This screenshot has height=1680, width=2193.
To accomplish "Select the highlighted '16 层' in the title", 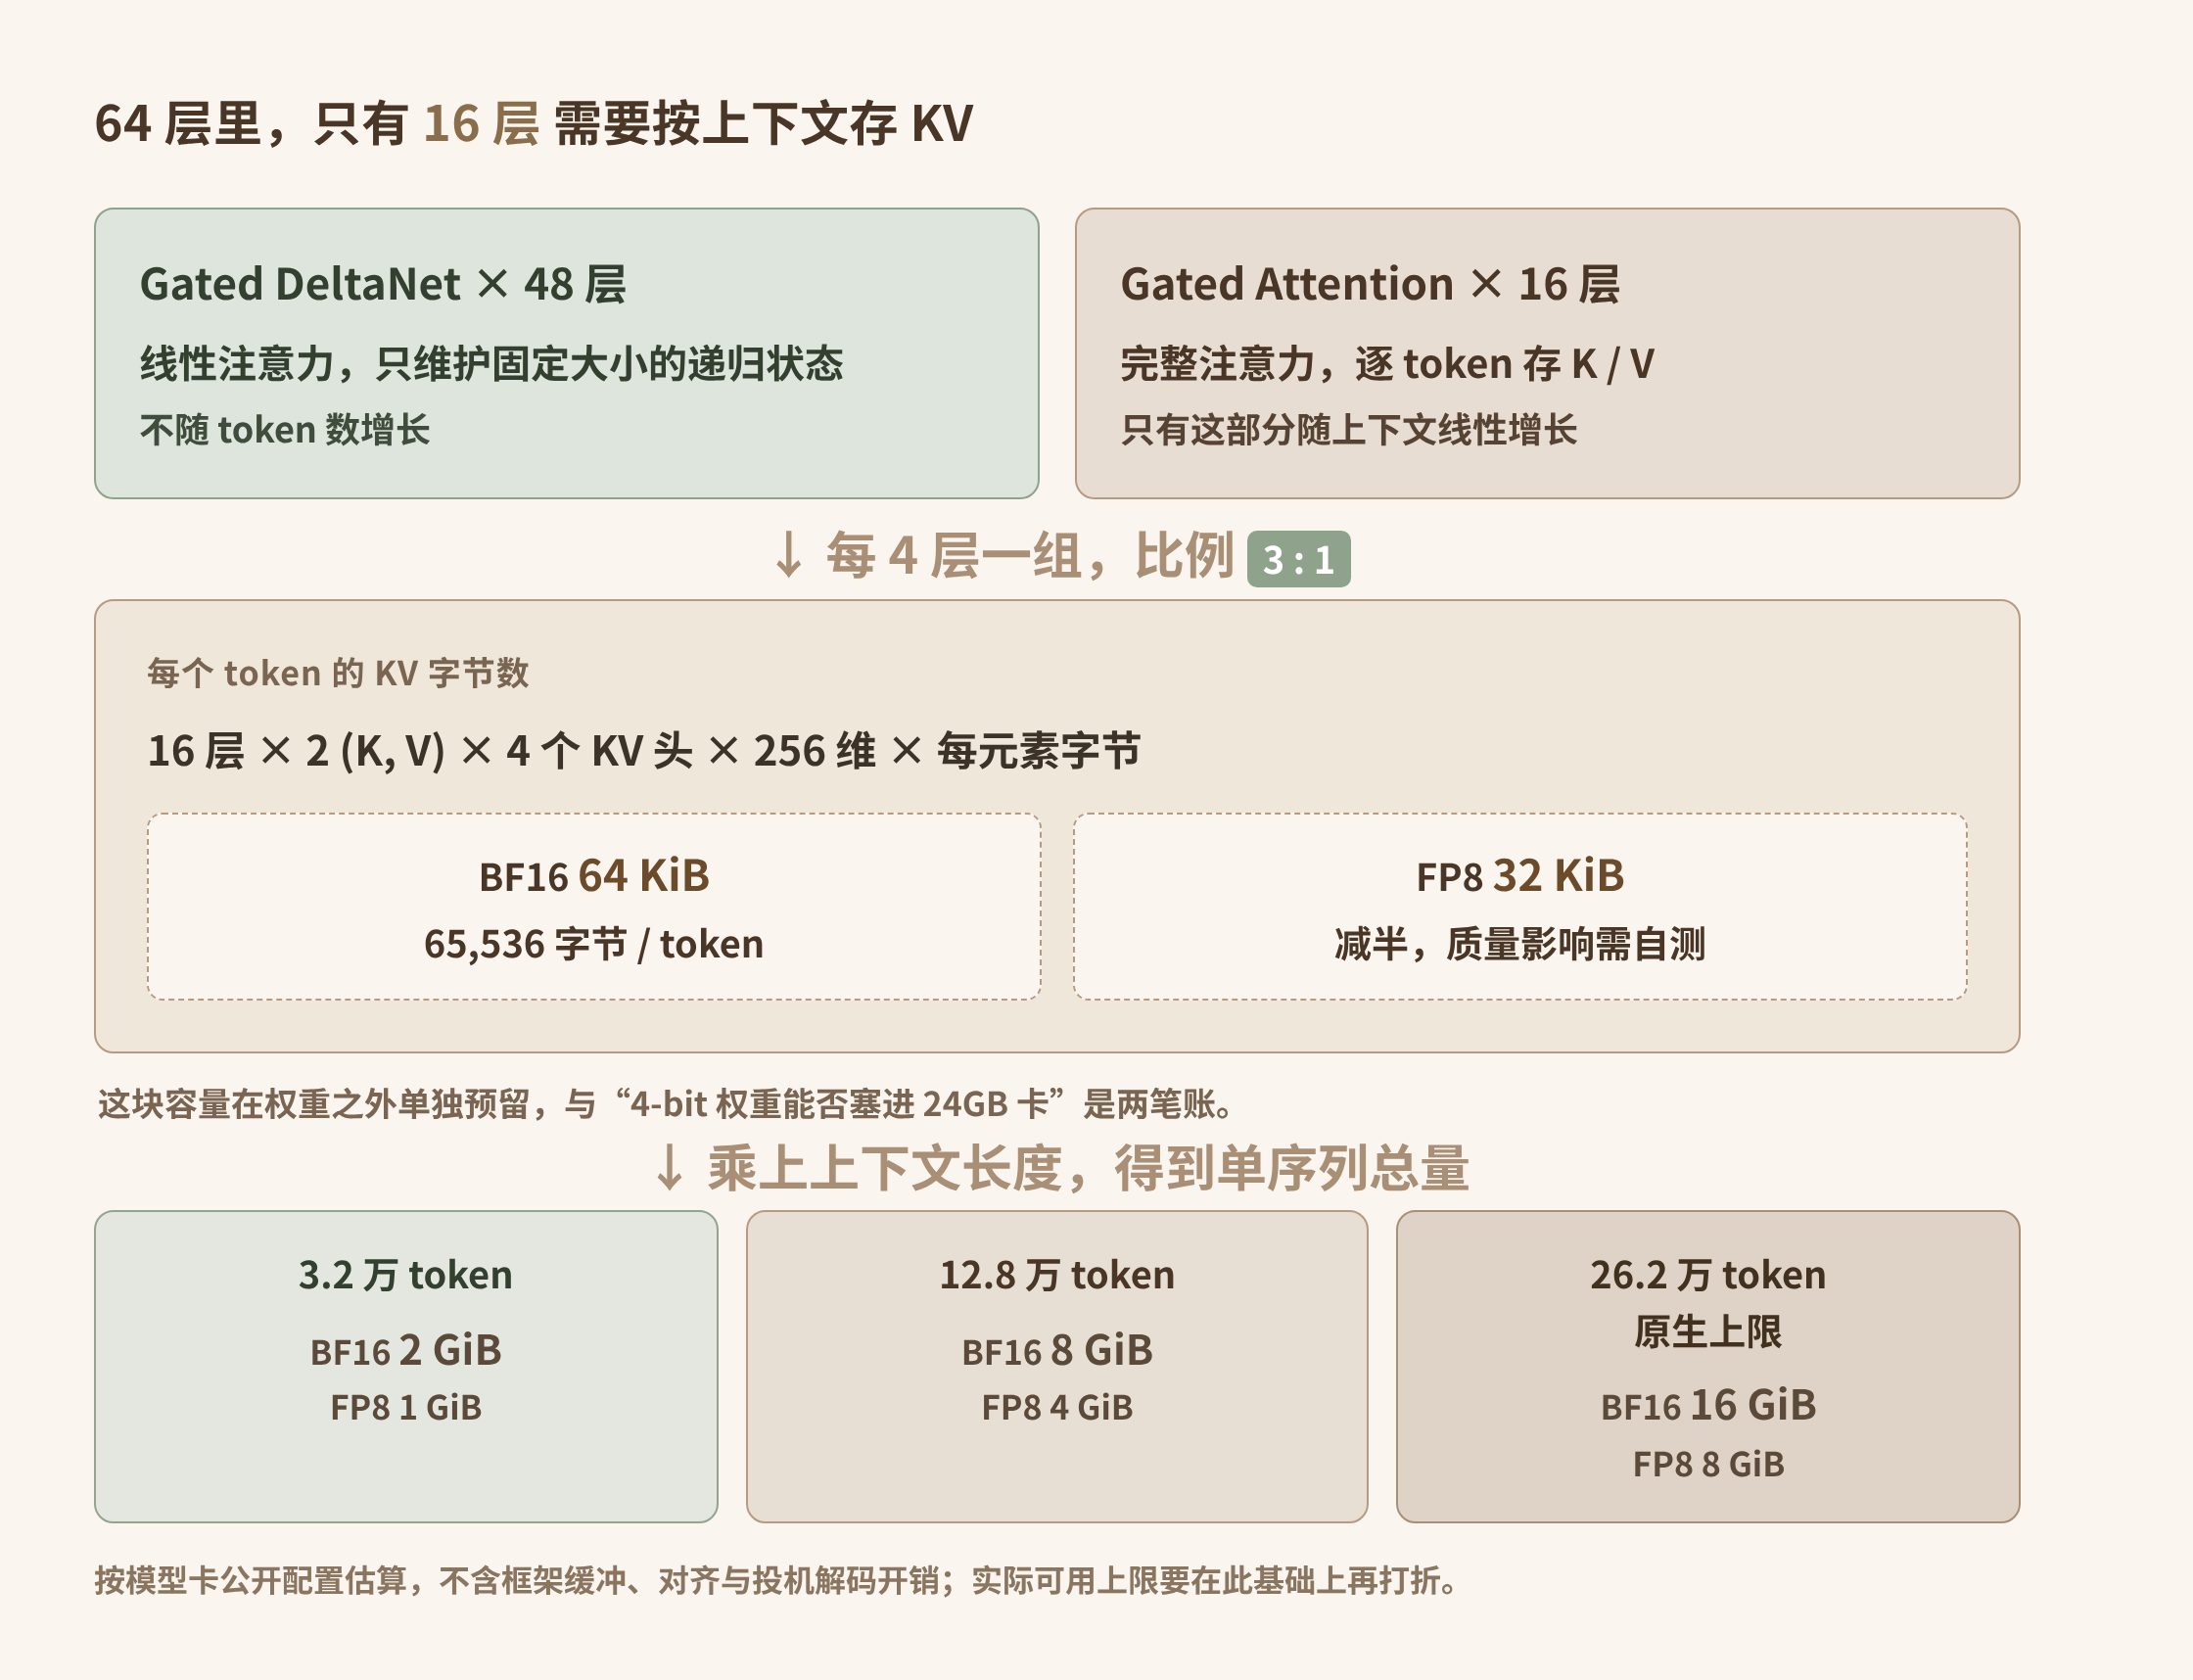I will click(x=481, y=124).
